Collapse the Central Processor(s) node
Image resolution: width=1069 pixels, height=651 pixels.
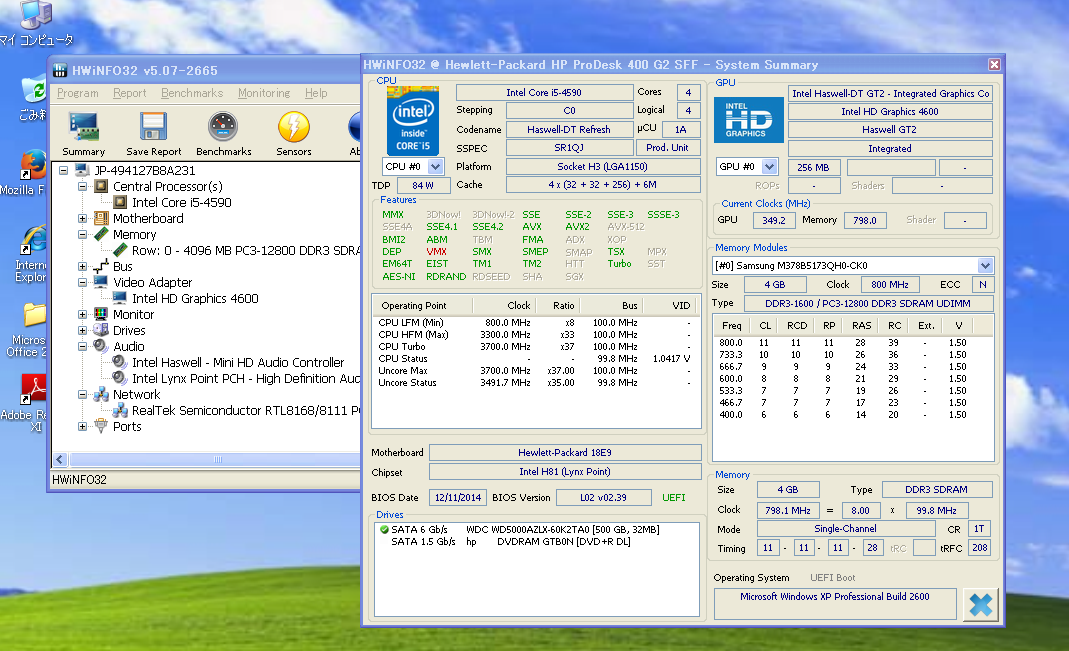coord(82,186)
